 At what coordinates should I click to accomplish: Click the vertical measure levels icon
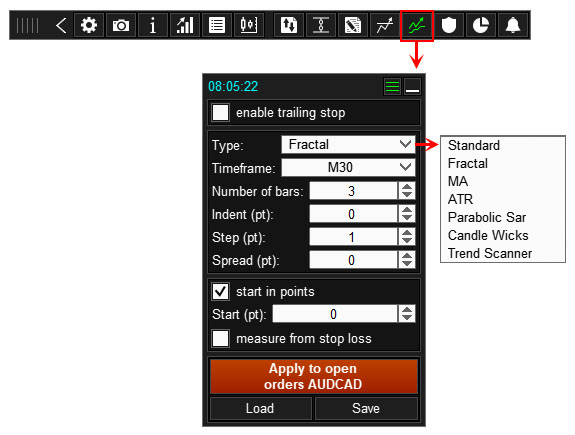pyautogui.click(x=321, y=25)
